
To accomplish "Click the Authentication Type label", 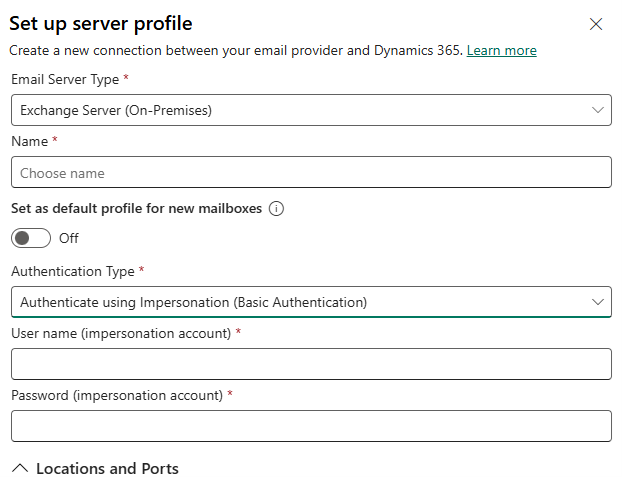I will tap(73, 271).
